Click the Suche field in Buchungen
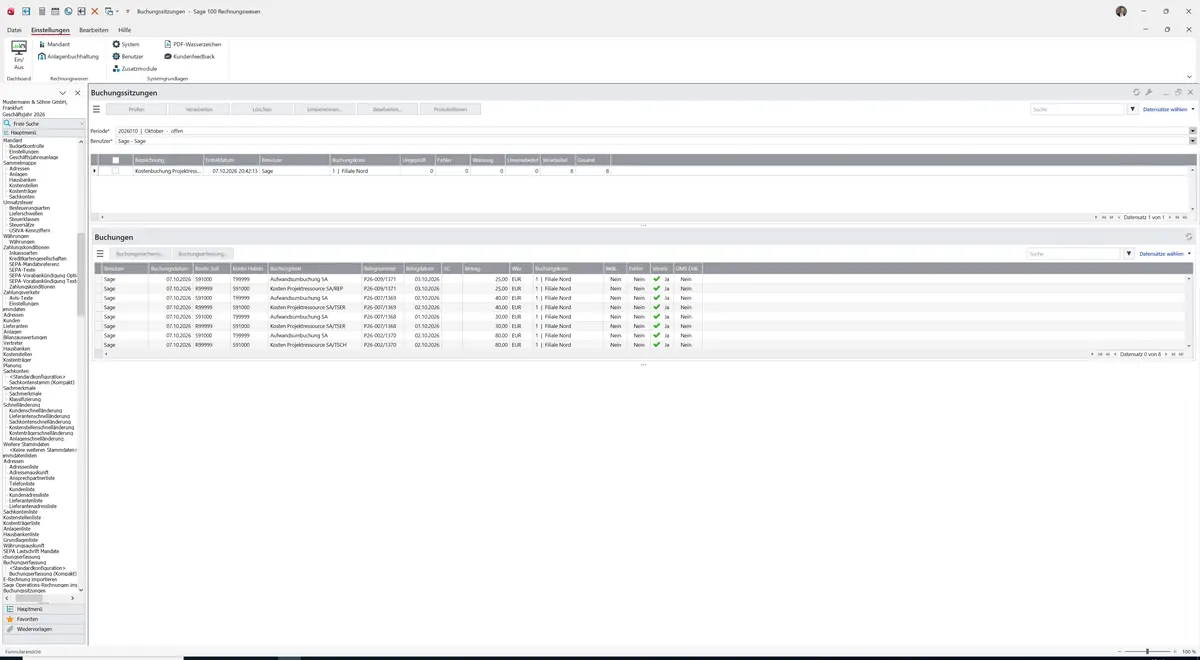The height and width of the screenshot is (660, 1200). coord(1075,254)
